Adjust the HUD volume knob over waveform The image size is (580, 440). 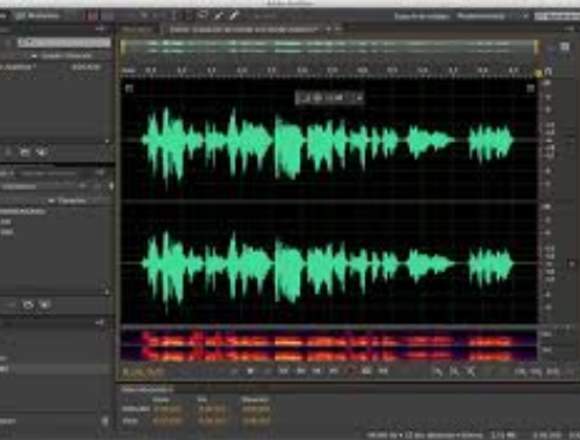[317, 98]
